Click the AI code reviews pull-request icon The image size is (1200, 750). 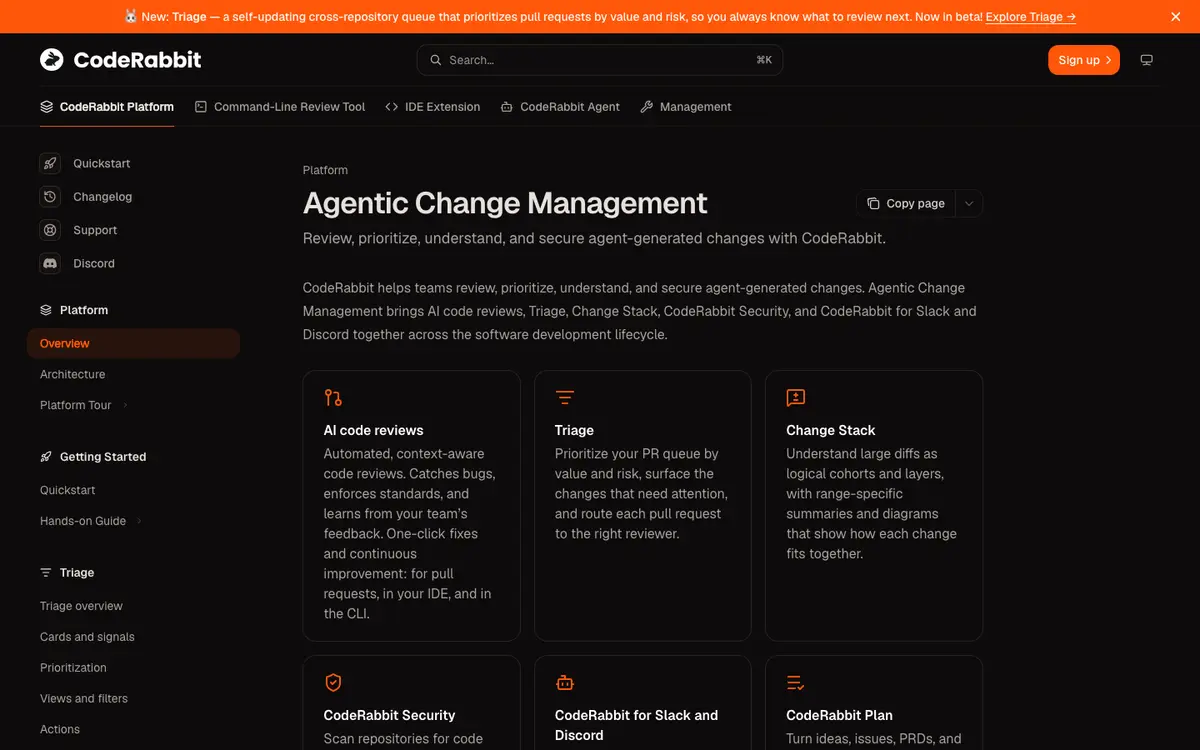click(333, 398)
